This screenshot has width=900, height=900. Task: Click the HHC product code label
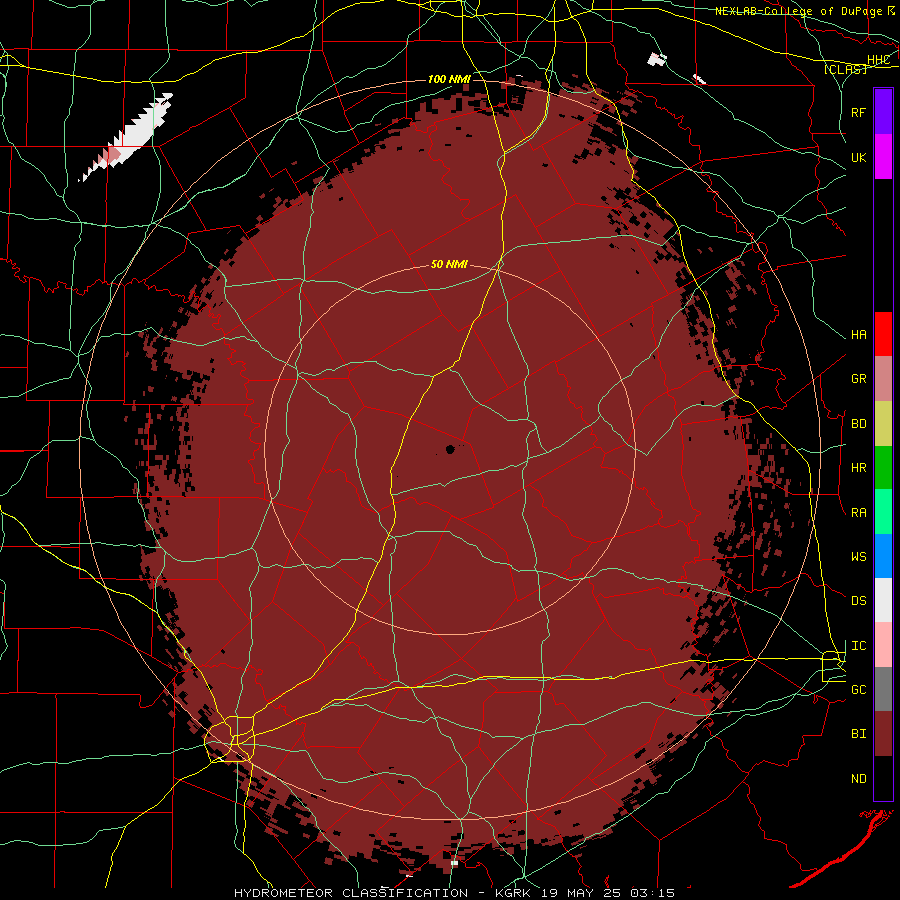point(878,60)
